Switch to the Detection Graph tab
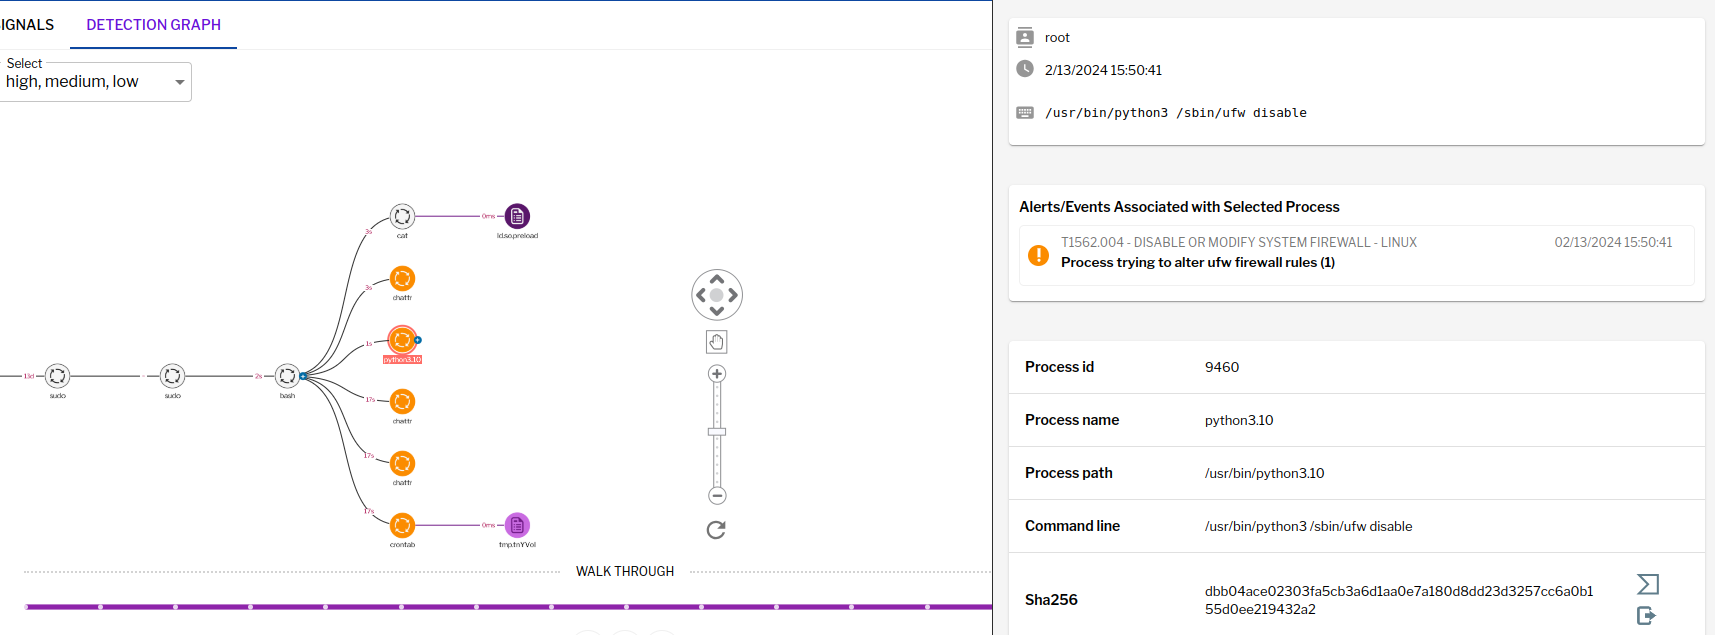Screen dimensions: 1715x635 click(x=153, y=25)
